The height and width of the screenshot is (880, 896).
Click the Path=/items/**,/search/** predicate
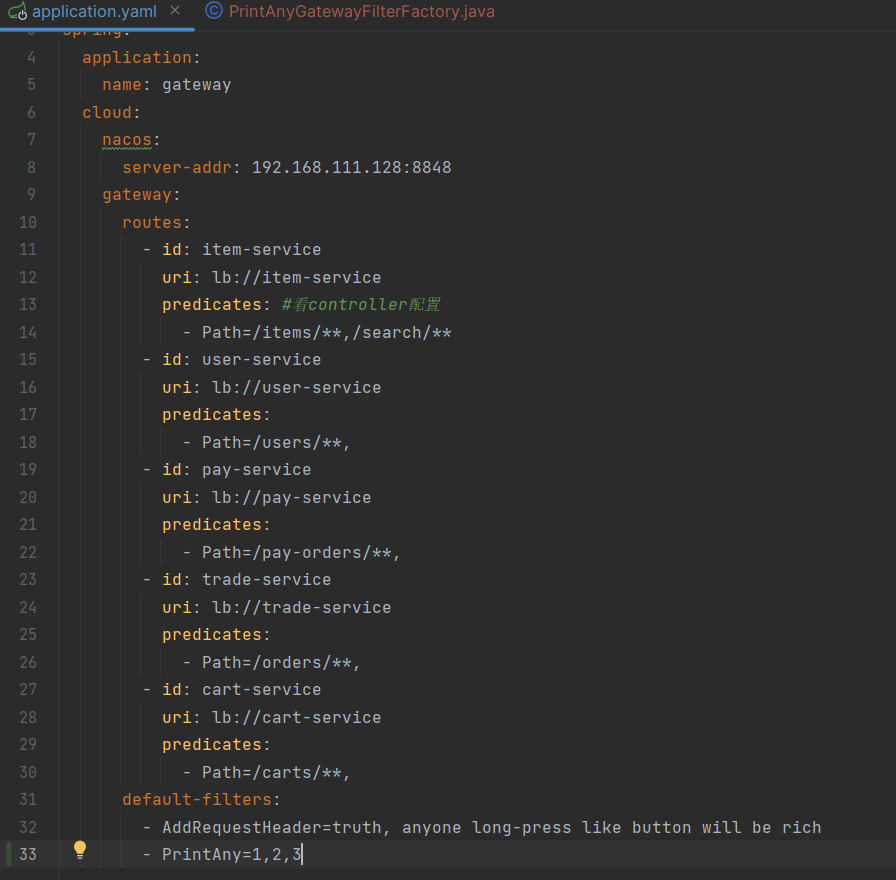tap(326, 332)
